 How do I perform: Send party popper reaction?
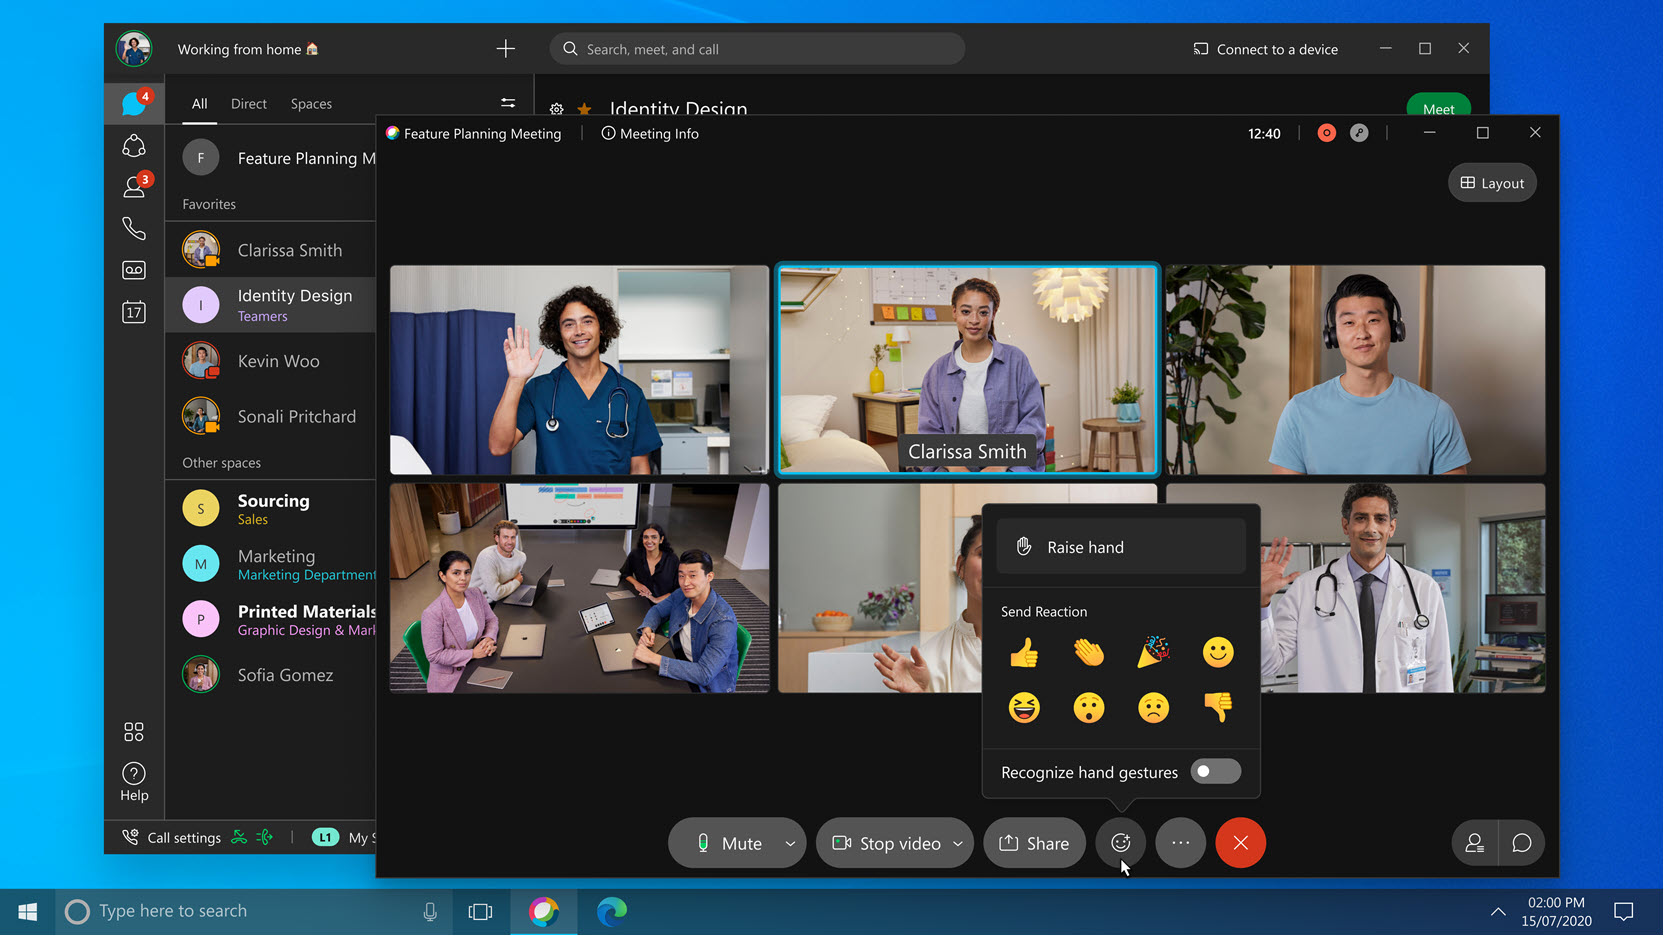click(1153, 653)
